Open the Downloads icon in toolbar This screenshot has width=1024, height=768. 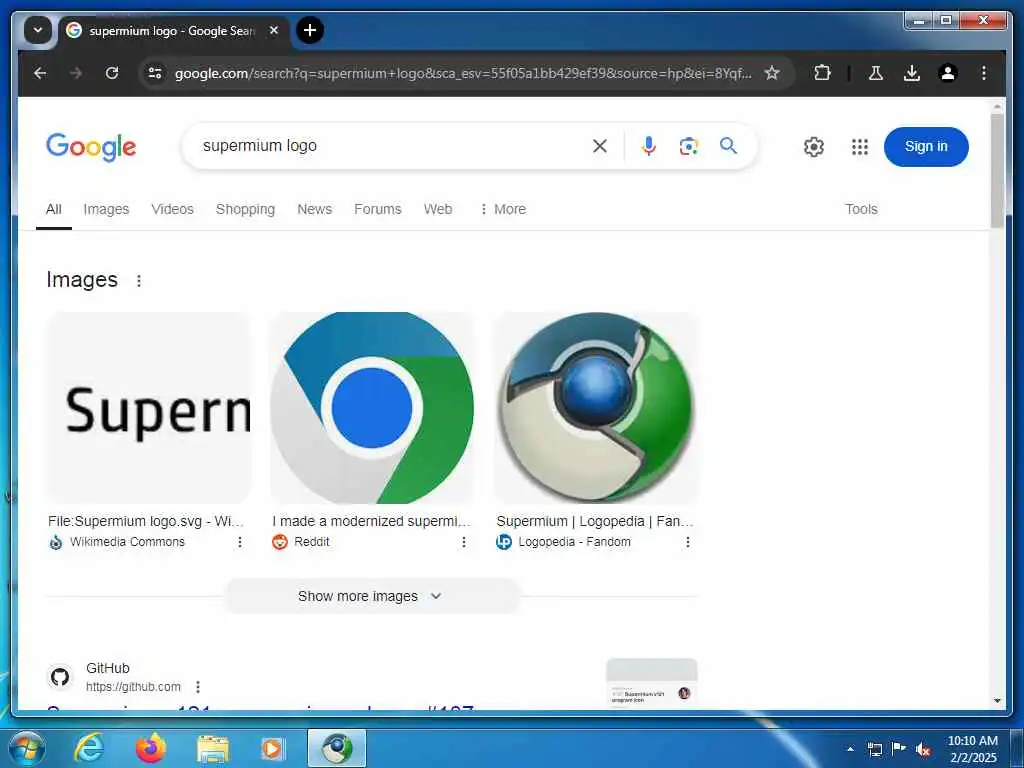click(912, 73)
